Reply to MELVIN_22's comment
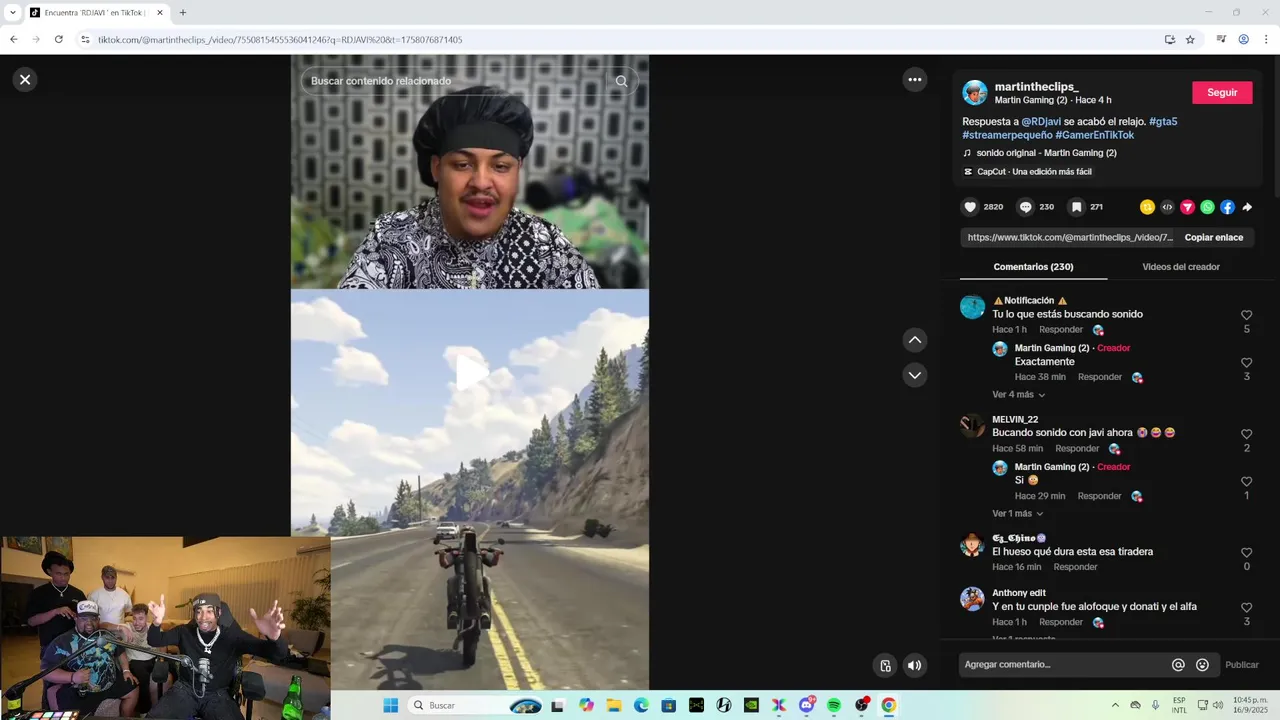The image size is (1280, 720). click(x=1077, y=449)
